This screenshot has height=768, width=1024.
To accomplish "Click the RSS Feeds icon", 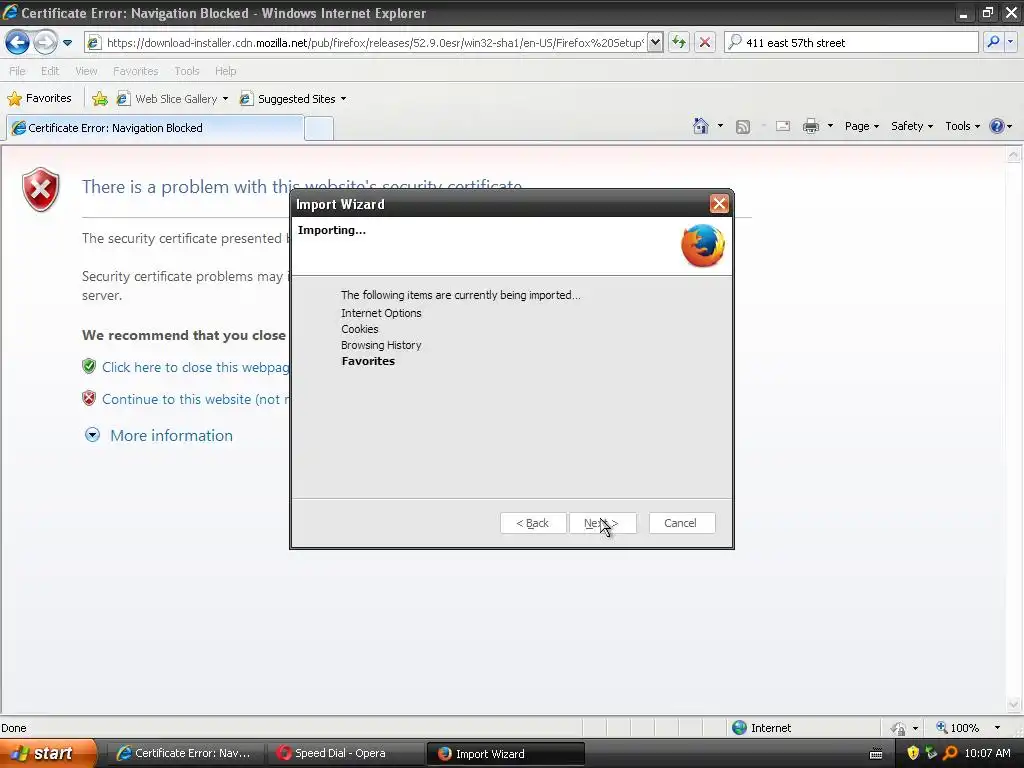I will click(743, 127).
